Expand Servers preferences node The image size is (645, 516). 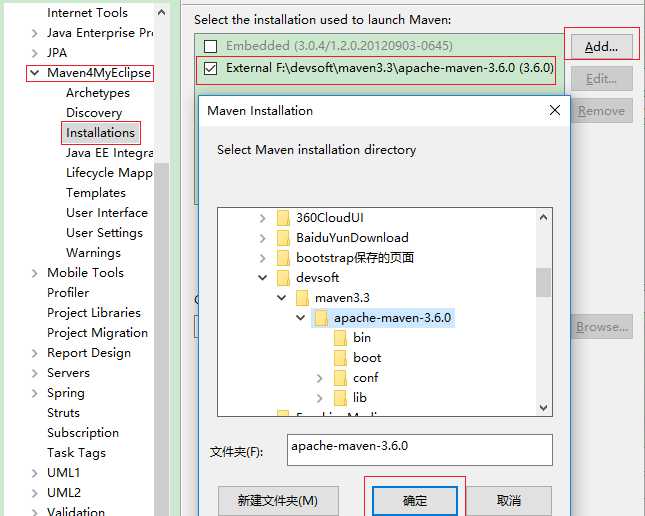point(35,373)
